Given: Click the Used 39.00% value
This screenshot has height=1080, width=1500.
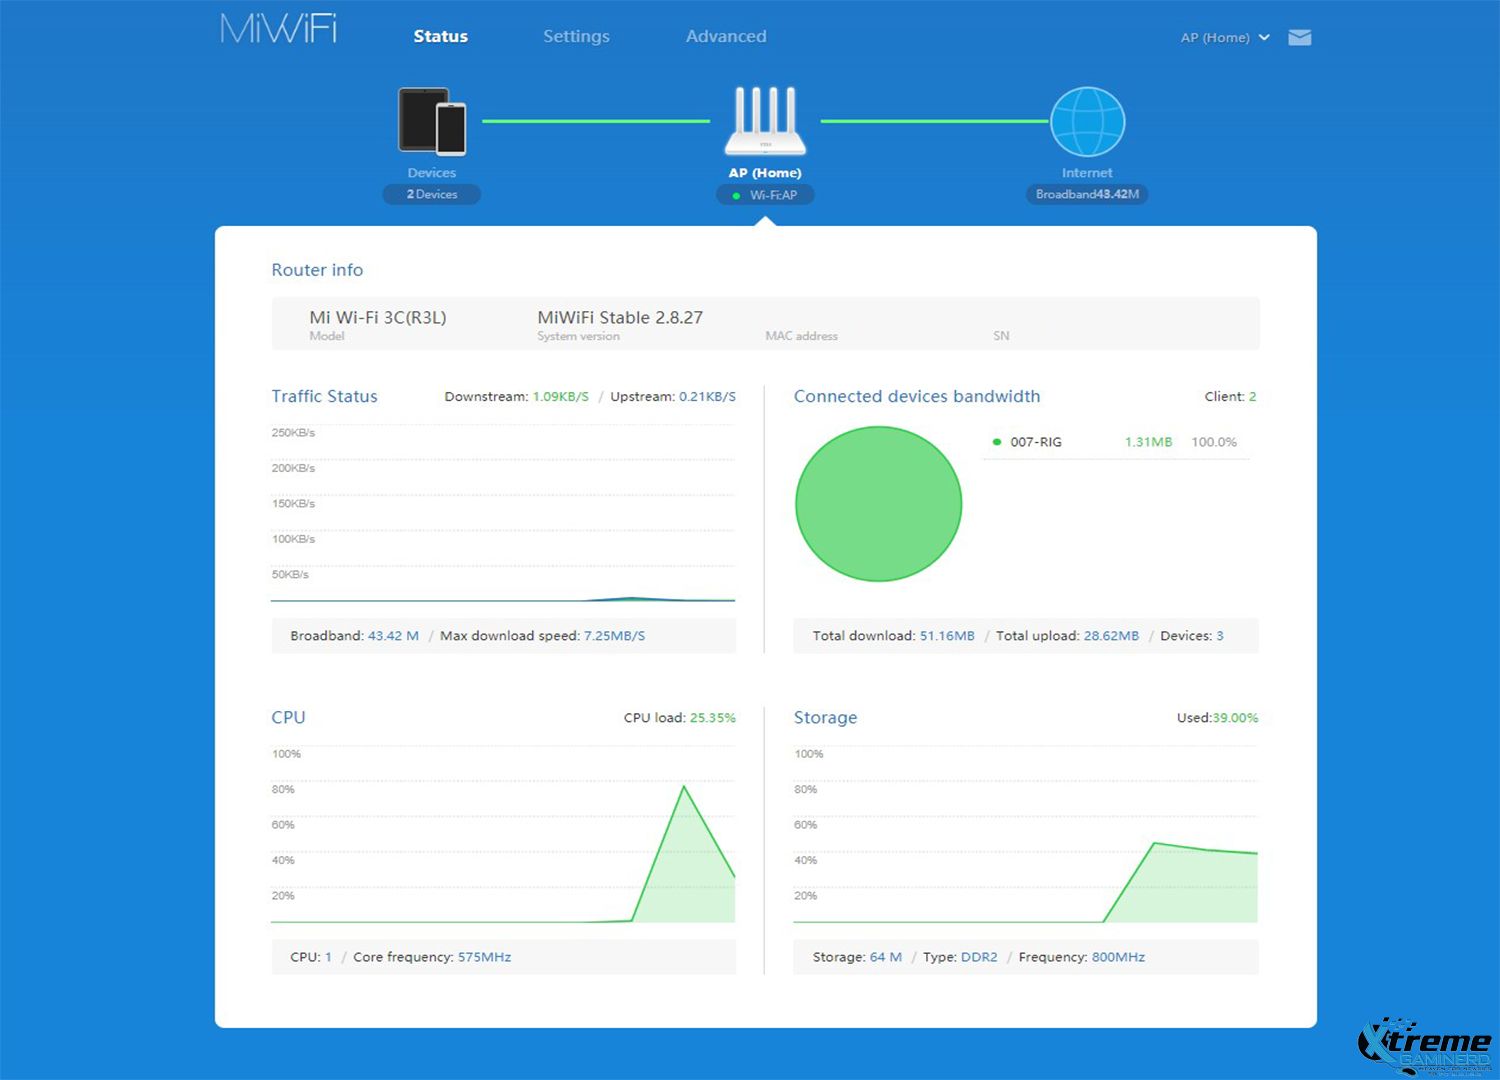Looking at the screenshot, I should 1235,718.
